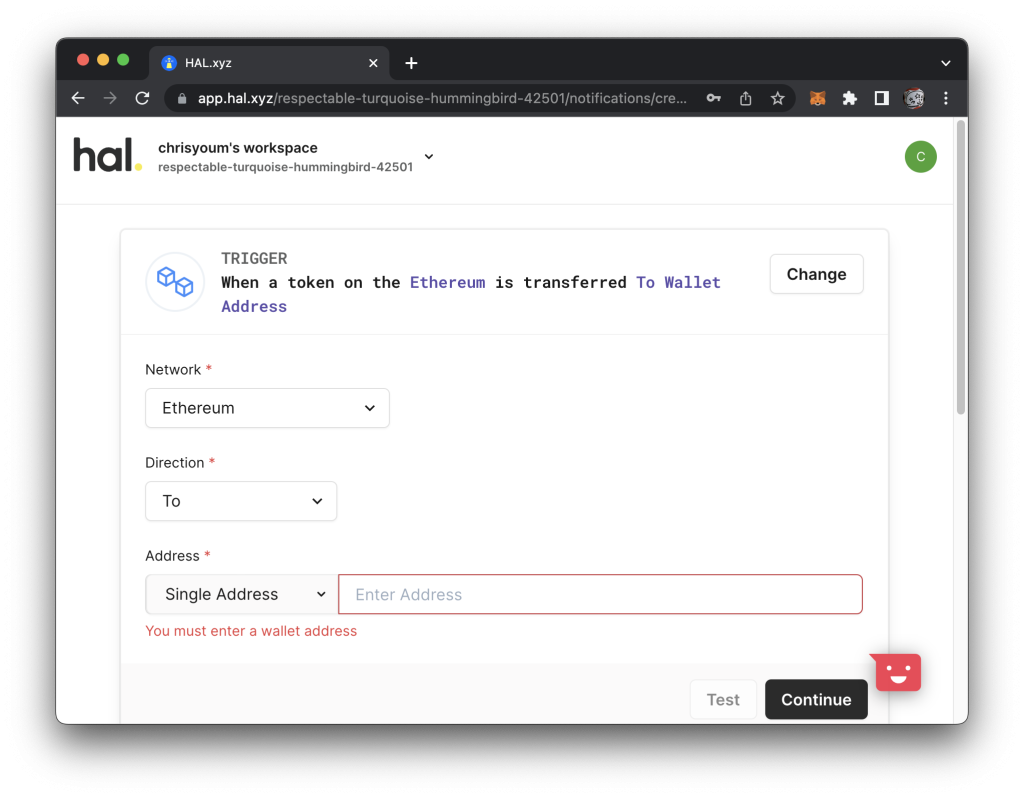Click the Change trigger button
This screenshot has height=798, width=1024.
pos(816,274)
